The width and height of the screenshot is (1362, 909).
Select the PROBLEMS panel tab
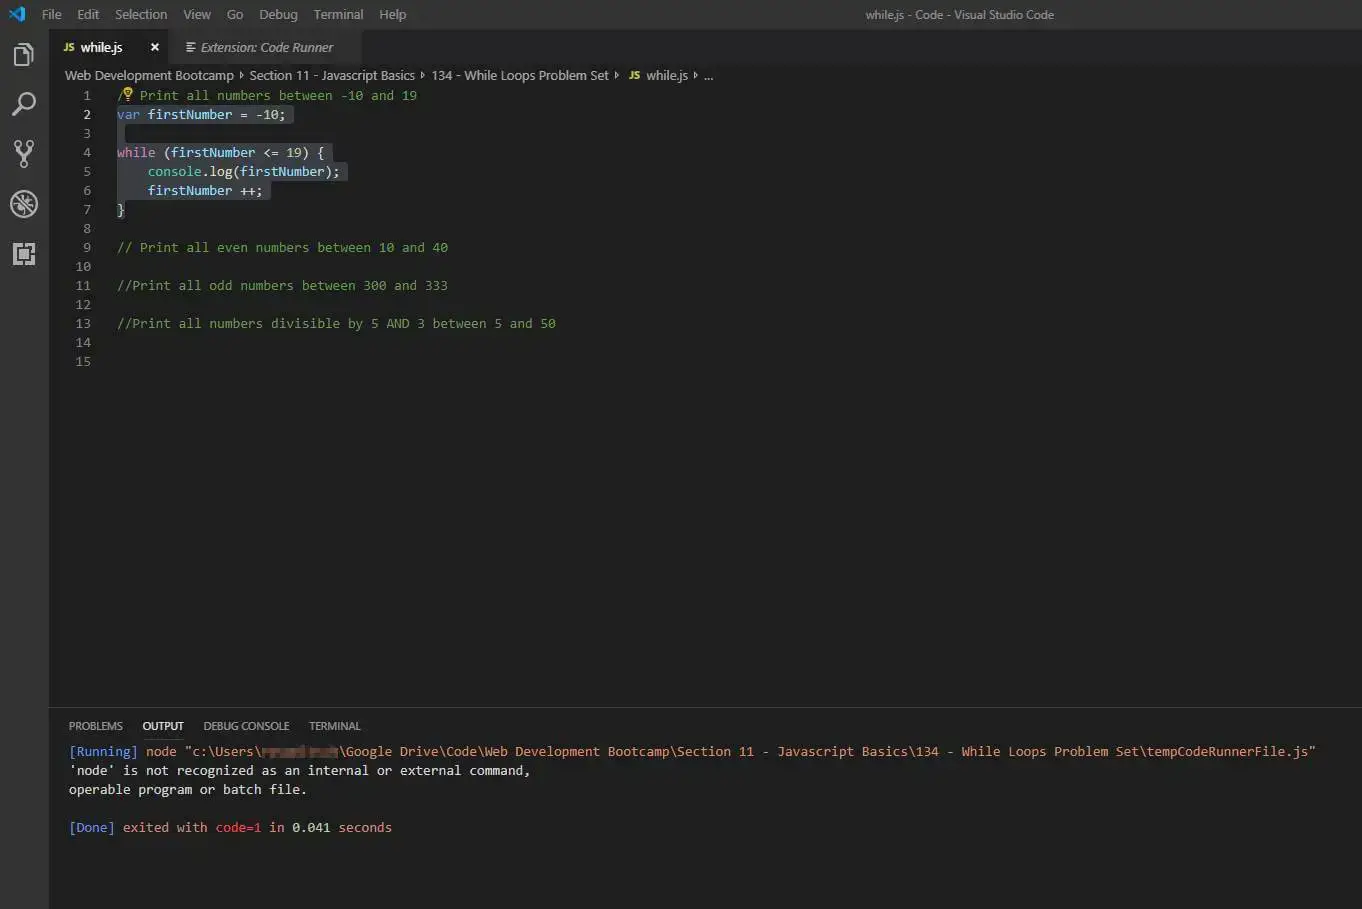point(96,726)
